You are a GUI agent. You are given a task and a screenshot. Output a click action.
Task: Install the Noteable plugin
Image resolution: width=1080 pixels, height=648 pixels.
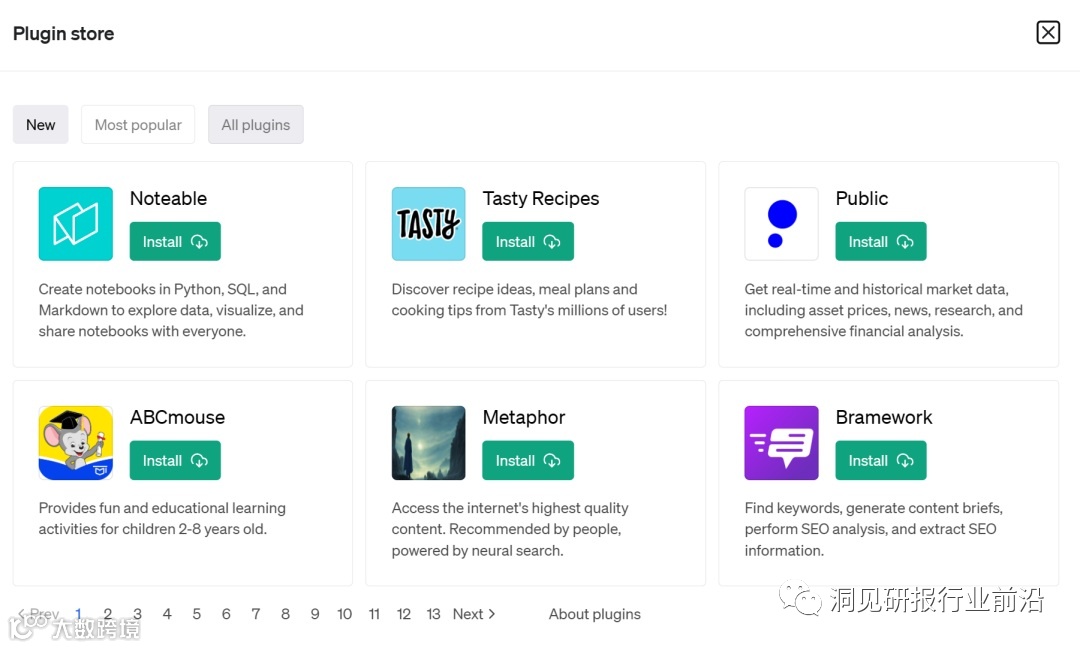[175, 242]
